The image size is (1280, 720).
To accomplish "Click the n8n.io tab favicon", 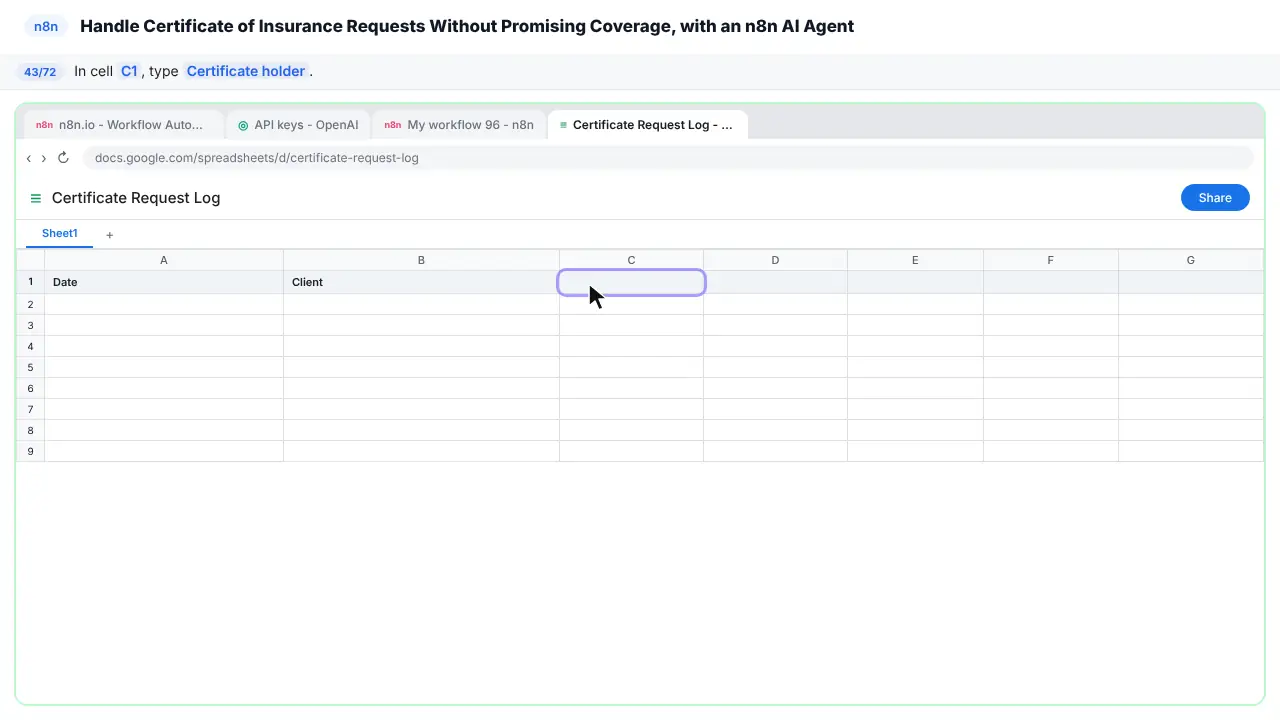I will coord(44,125).
